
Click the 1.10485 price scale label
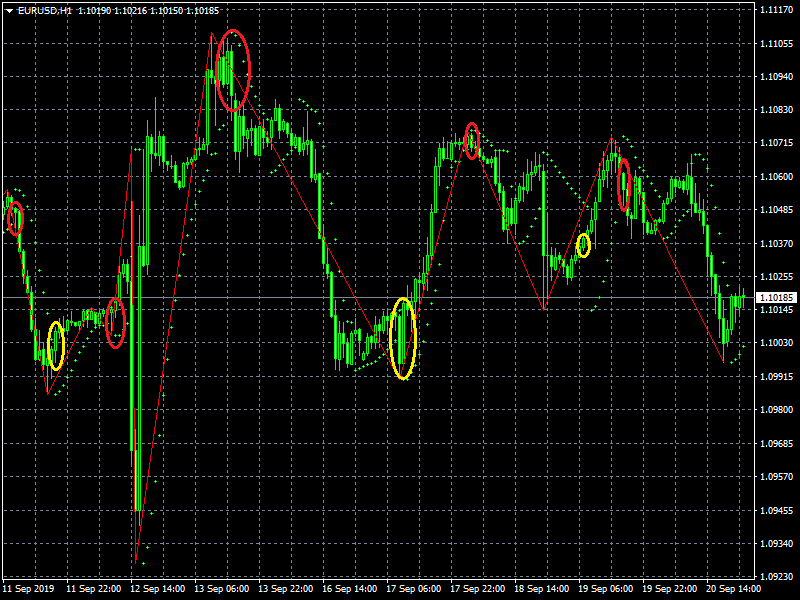click(x=777, y=210)
